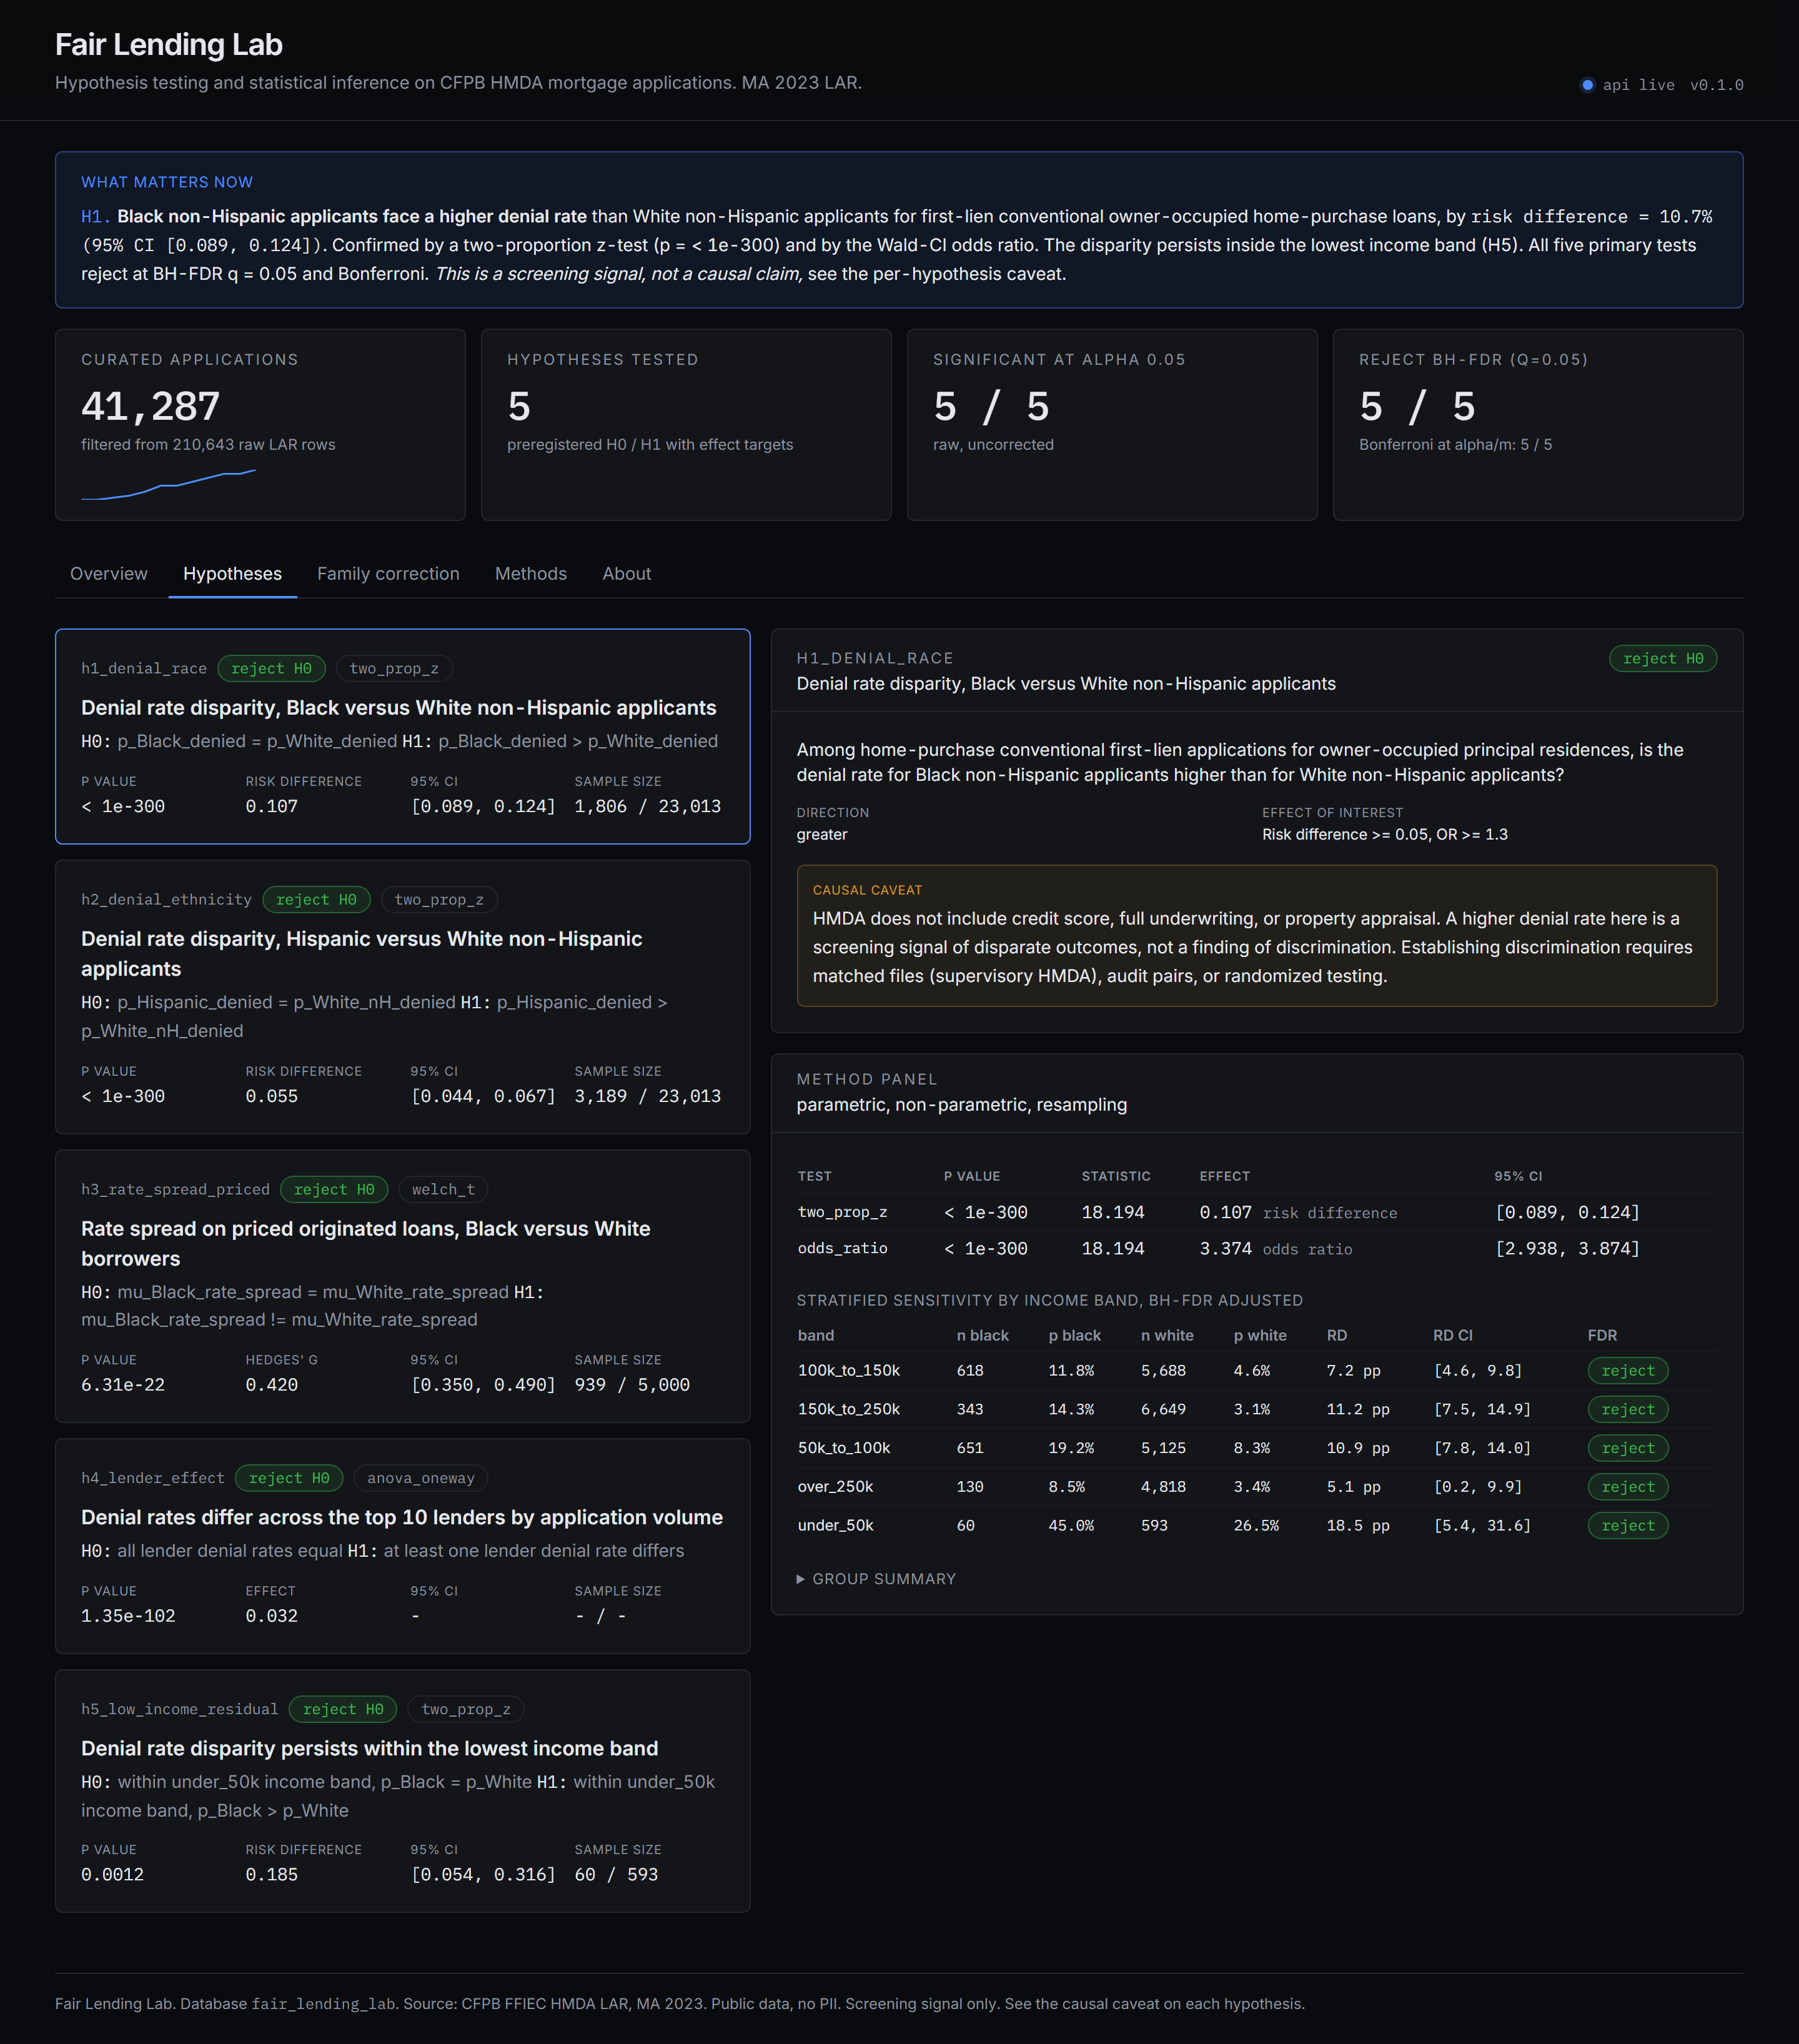The height and width of the screenshot is (2044, 1799).
Task: Click the reject badge for 150k_to_250k band
Action: click(1628, 1410)
